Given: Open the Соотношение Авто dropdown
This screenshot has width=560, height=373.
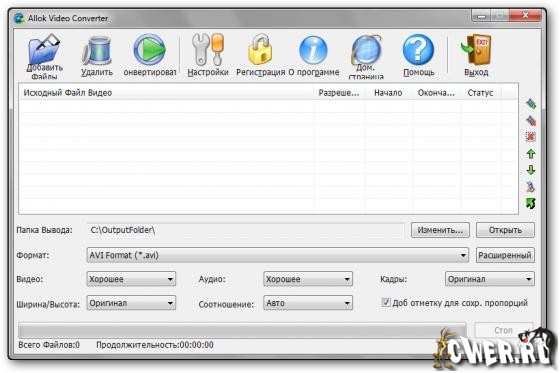Looking at the screenshot, I should [308, 303].
